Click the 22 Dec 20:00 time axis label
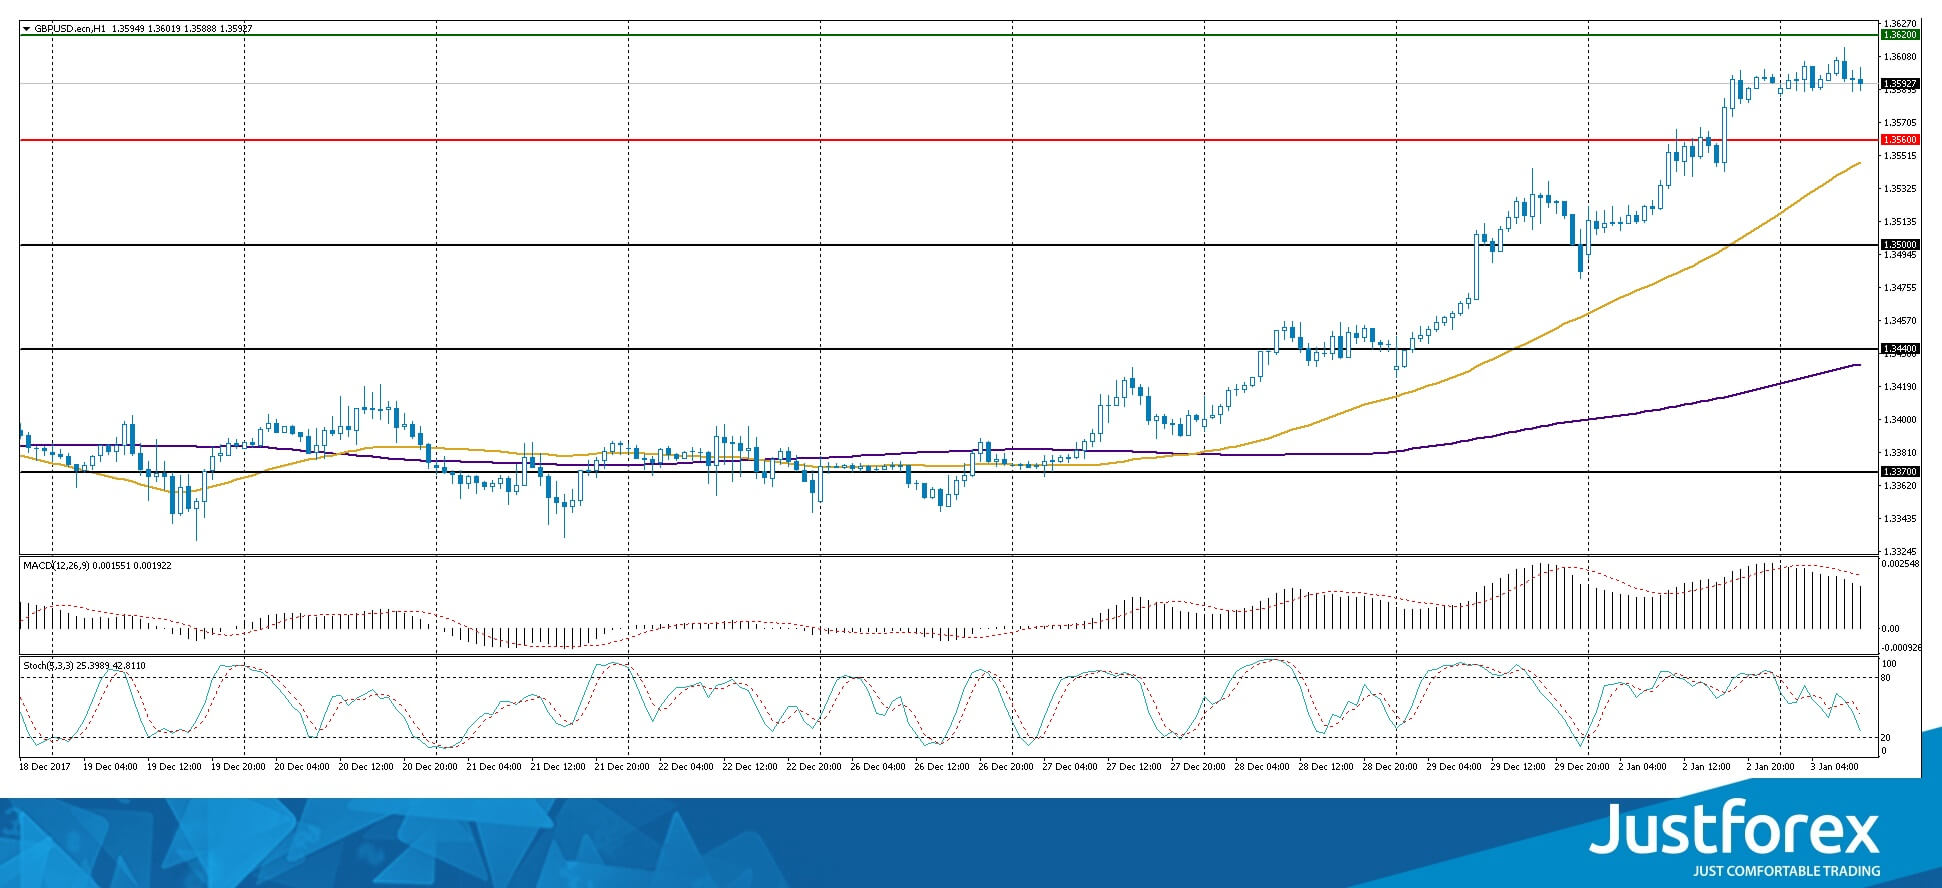This screenshot has height=888, width=1942. tap(814, 767)
